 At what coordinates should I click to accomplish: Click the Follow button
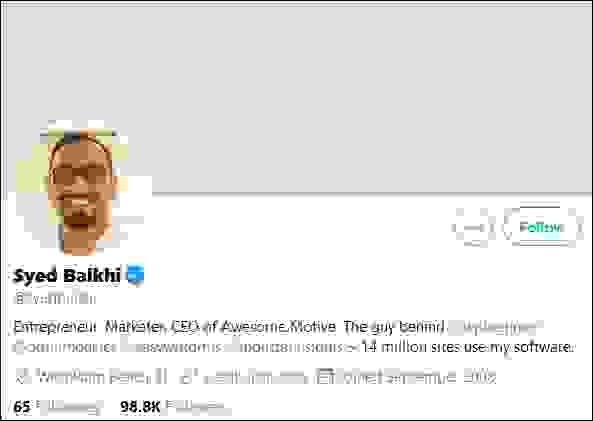tap(540, 227)
